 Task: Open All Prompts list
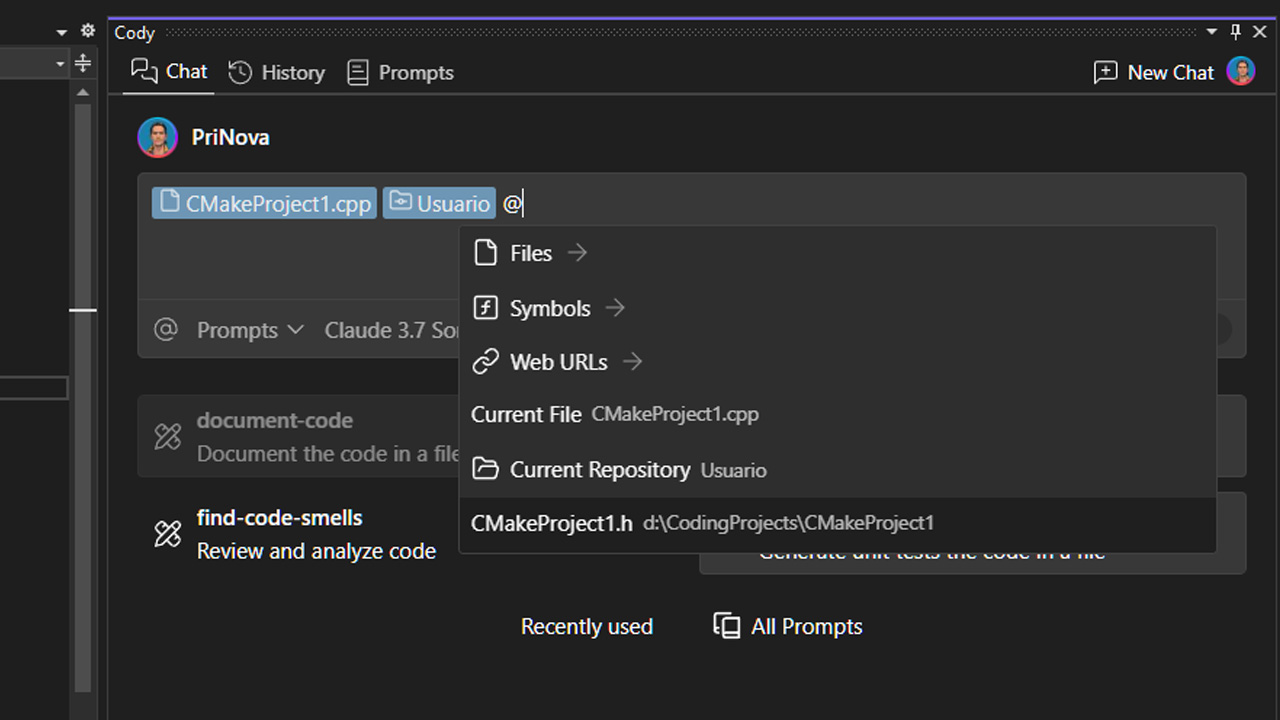pyautogui.click(x=788, y=627)
